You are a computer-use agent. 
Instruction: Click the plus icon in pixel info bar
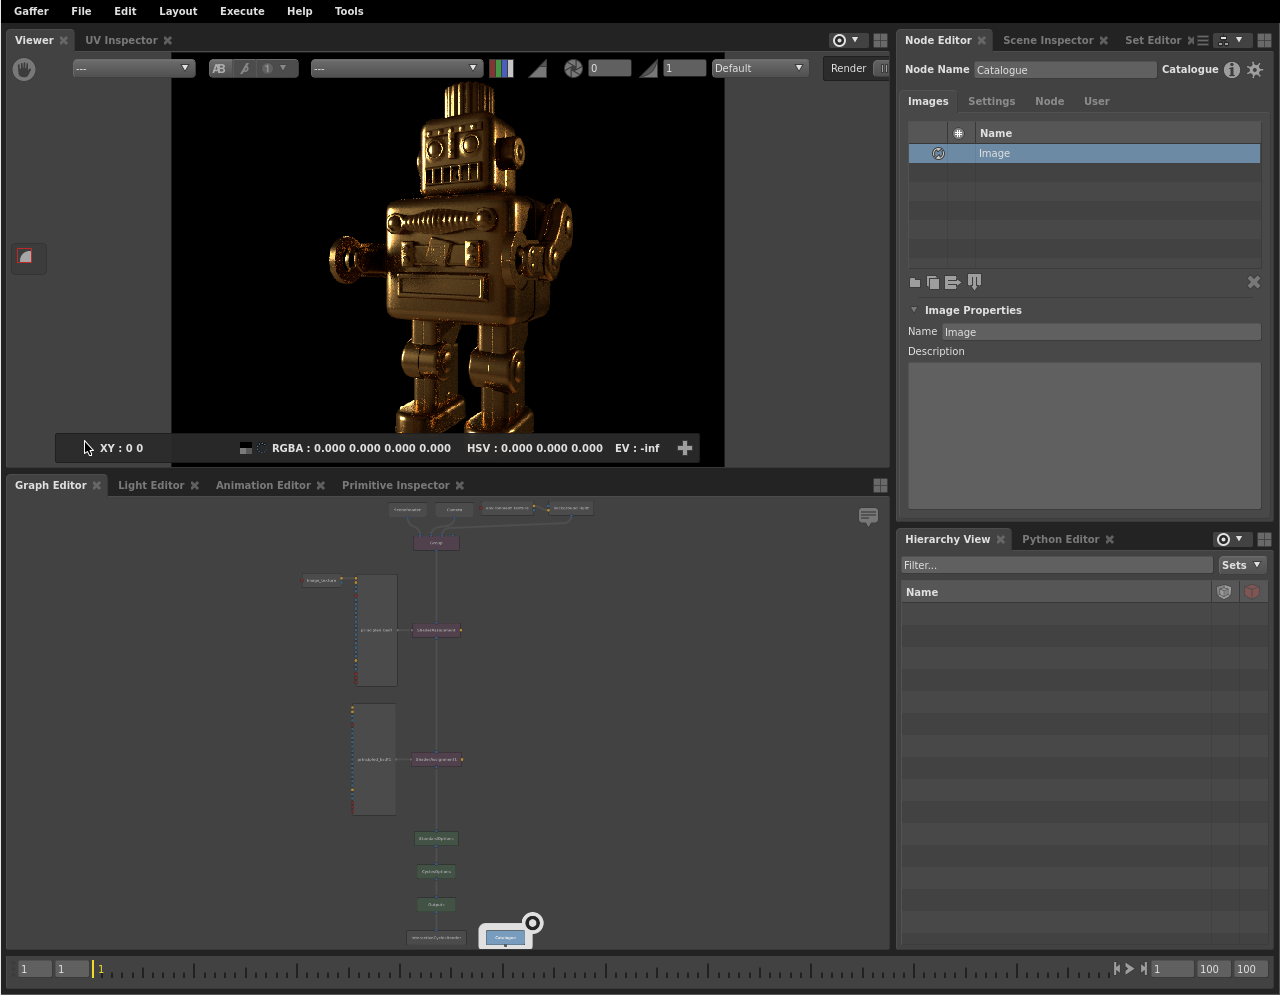pos(685,448)
